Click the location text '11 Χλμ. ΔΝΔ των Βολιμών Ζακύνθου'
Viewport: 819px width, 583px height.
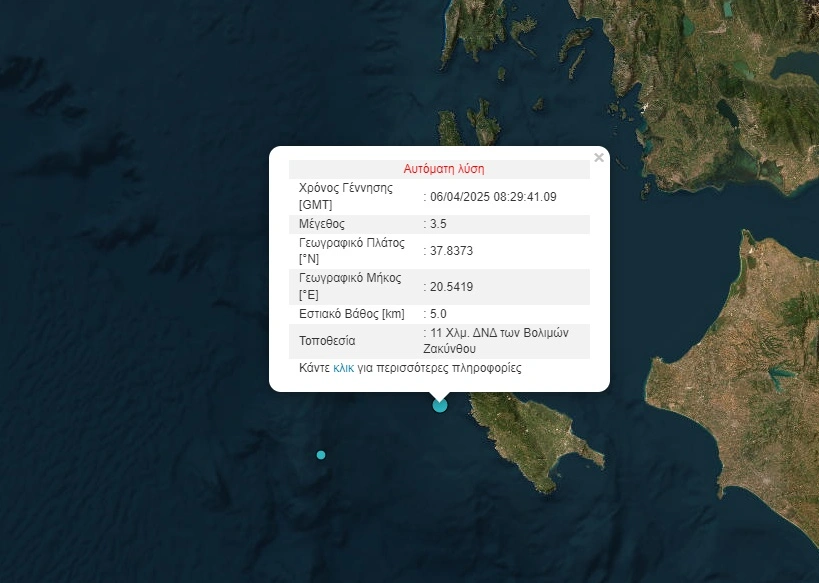[496, 341]
